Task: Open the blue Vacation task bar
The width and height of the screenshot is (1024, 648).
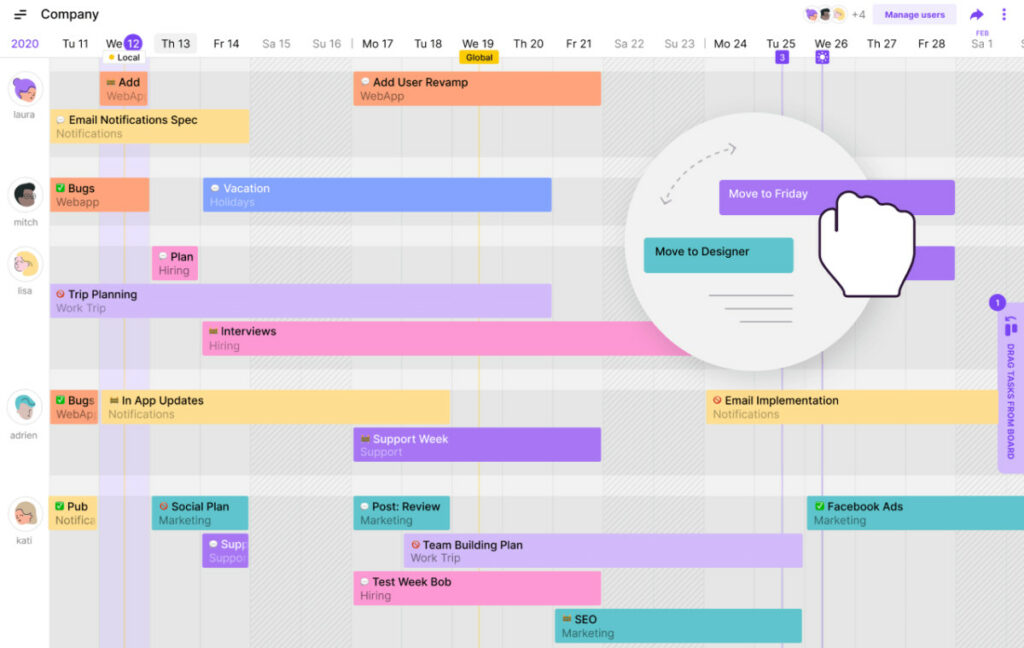Action: [377, 195]
